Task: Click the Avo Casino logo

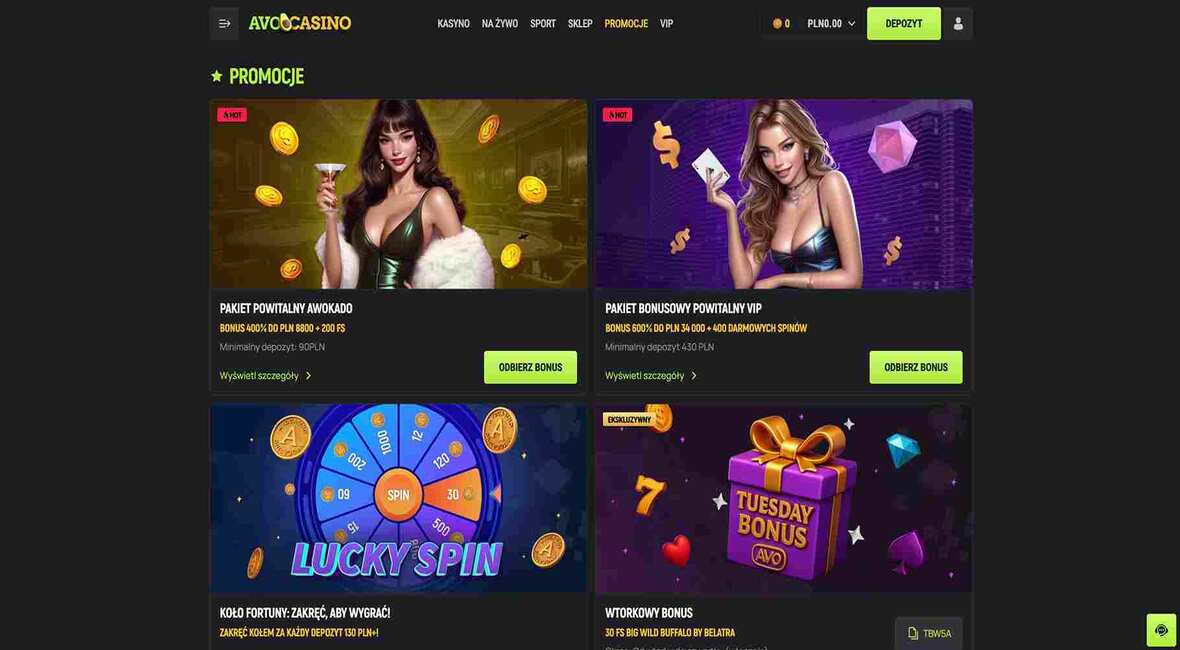Action: pos(300,23)
